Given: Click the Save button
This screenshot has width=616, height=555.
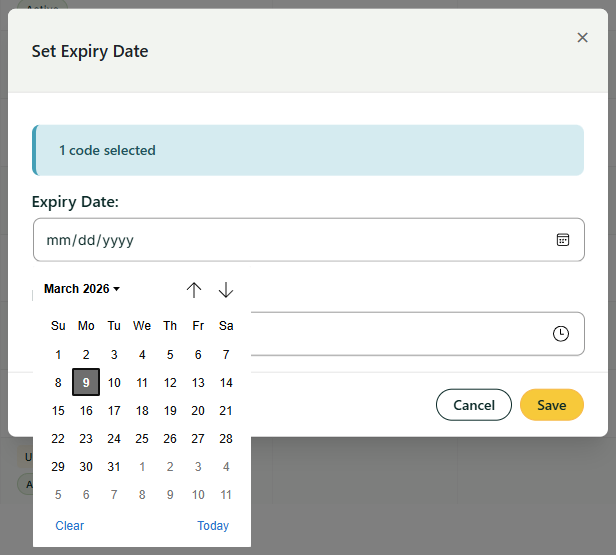Looking at the screenshot, I should (551, 405).
